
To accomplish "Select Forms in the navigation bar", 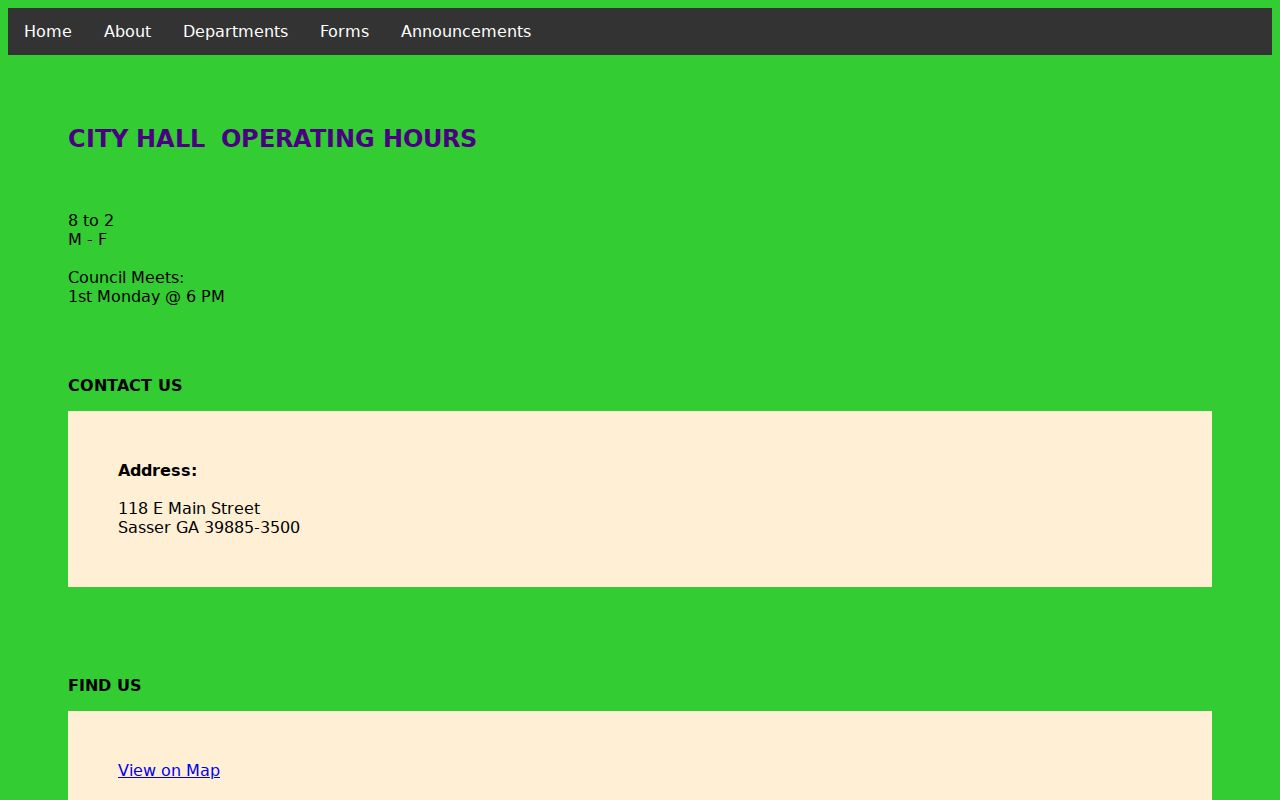I will pos(344,32).
